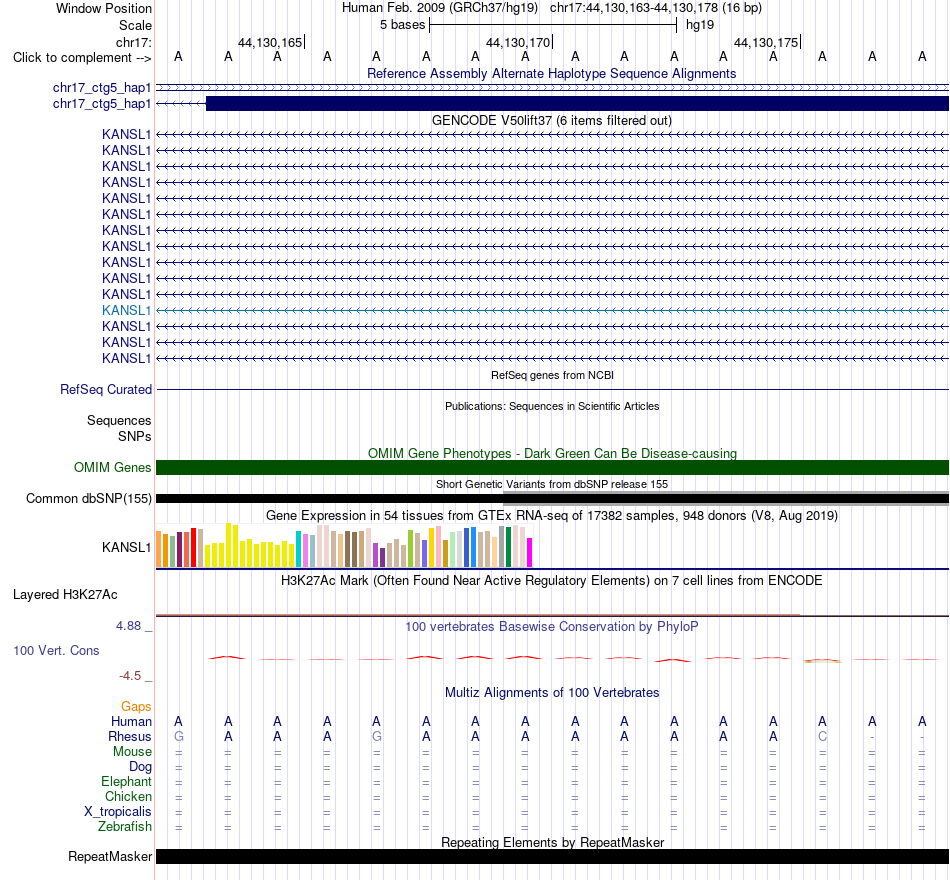Image resolution: width=950 pixels, height=880 pixels.
Task: Click the RepeatMasker label
Action: coord(110,856)
